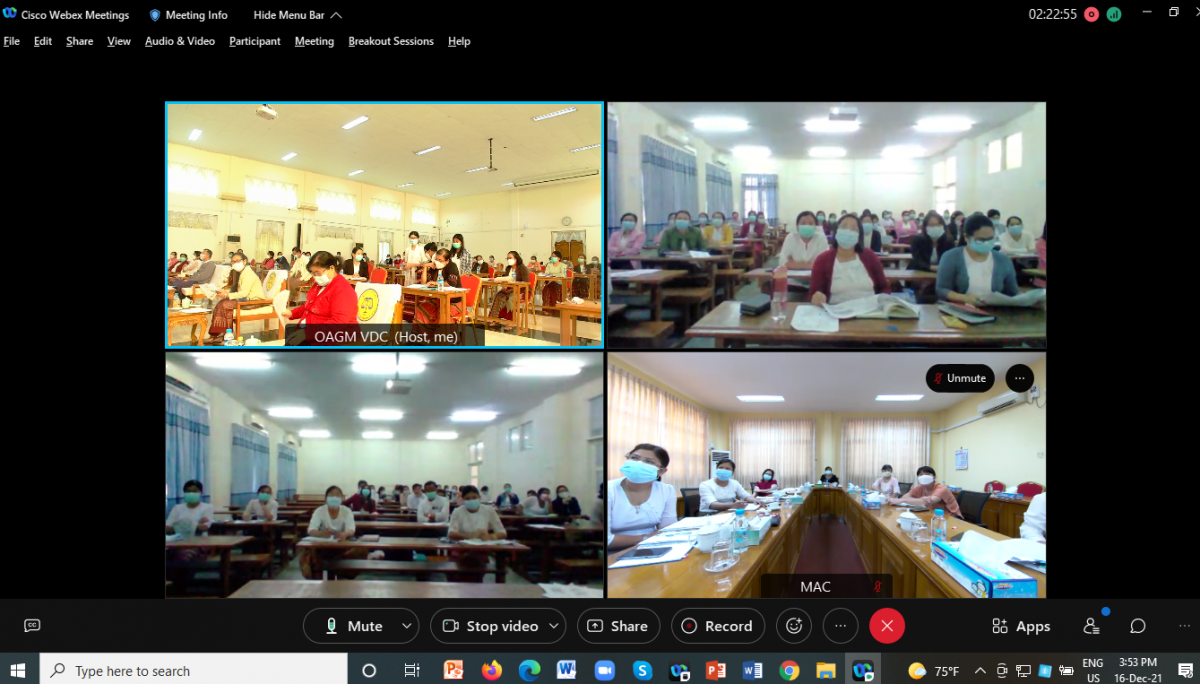Select the OAGM VDC host video tile

pyautogui.click(x=384, y=224)
